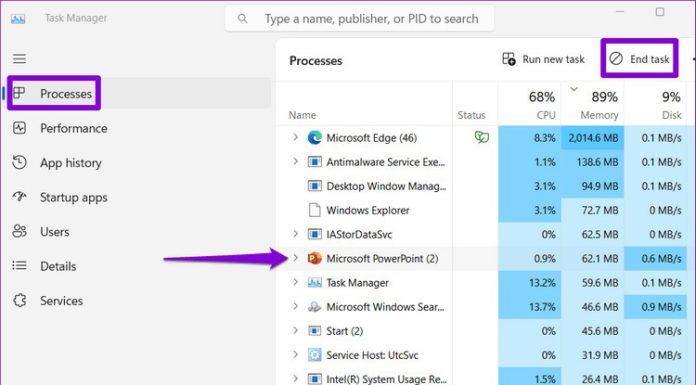This screenshot has width=696, height=385.
Task: Focus the name, publisher, or PID search box
Action: click(x=360, y=19)
